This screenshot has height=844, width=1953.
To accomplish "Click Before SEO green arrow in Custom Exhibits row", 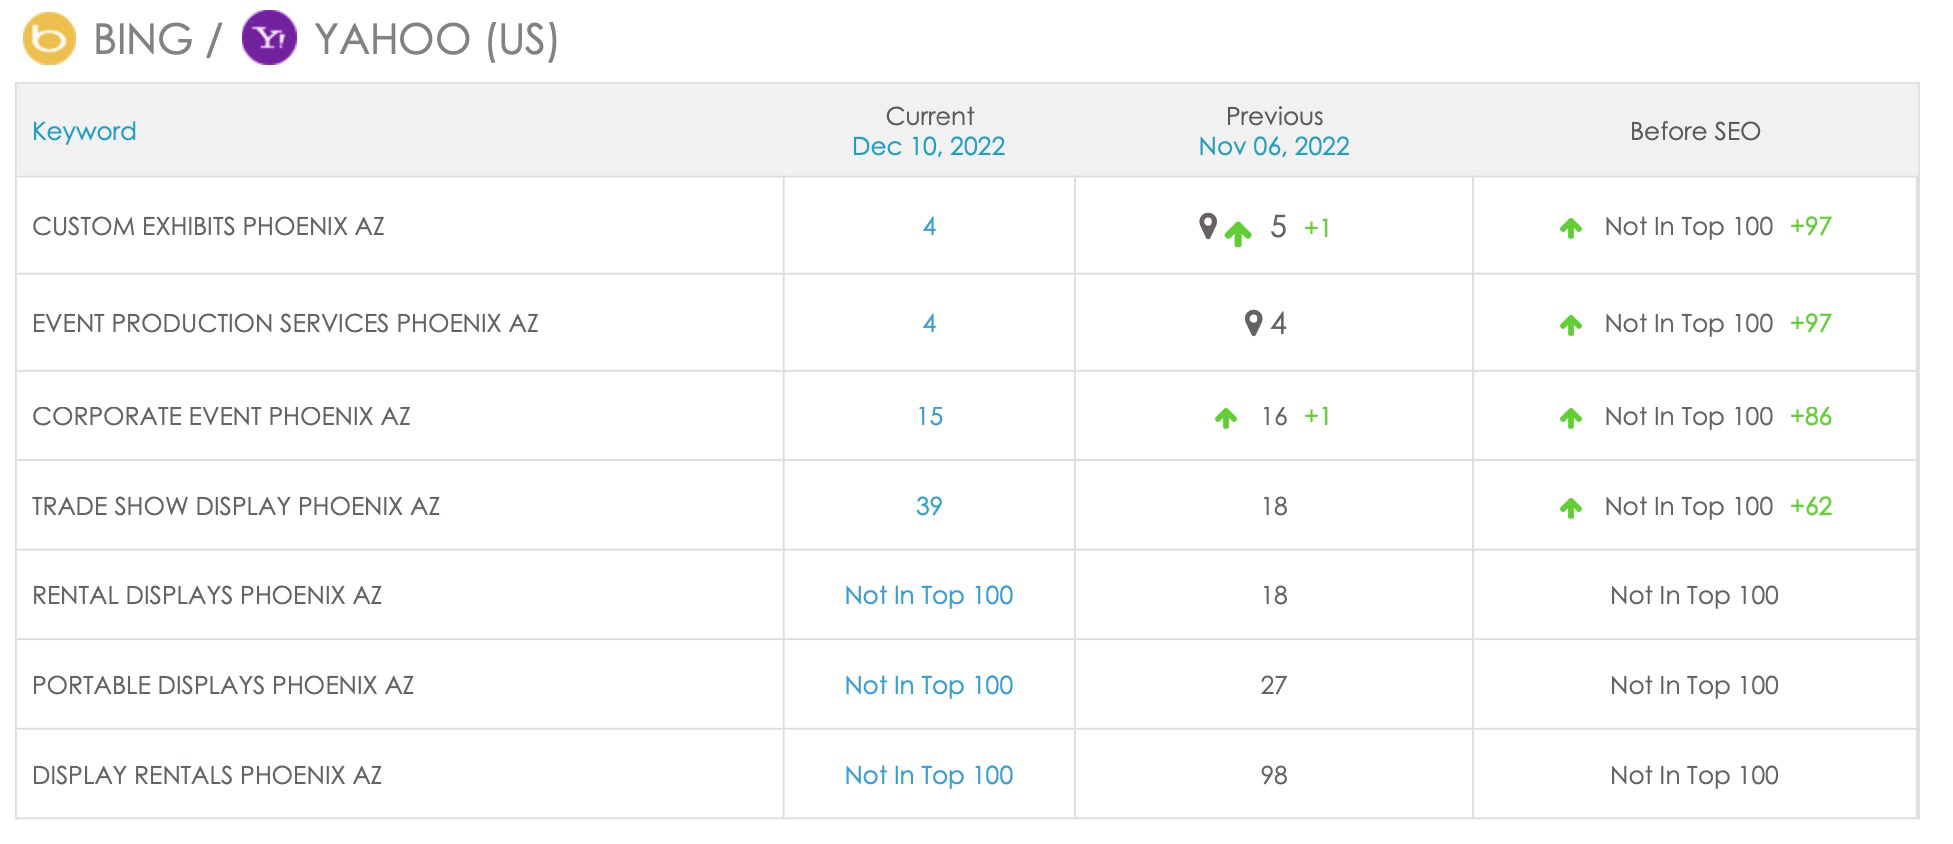I will pyautogui.click(x=1571, y=228).
